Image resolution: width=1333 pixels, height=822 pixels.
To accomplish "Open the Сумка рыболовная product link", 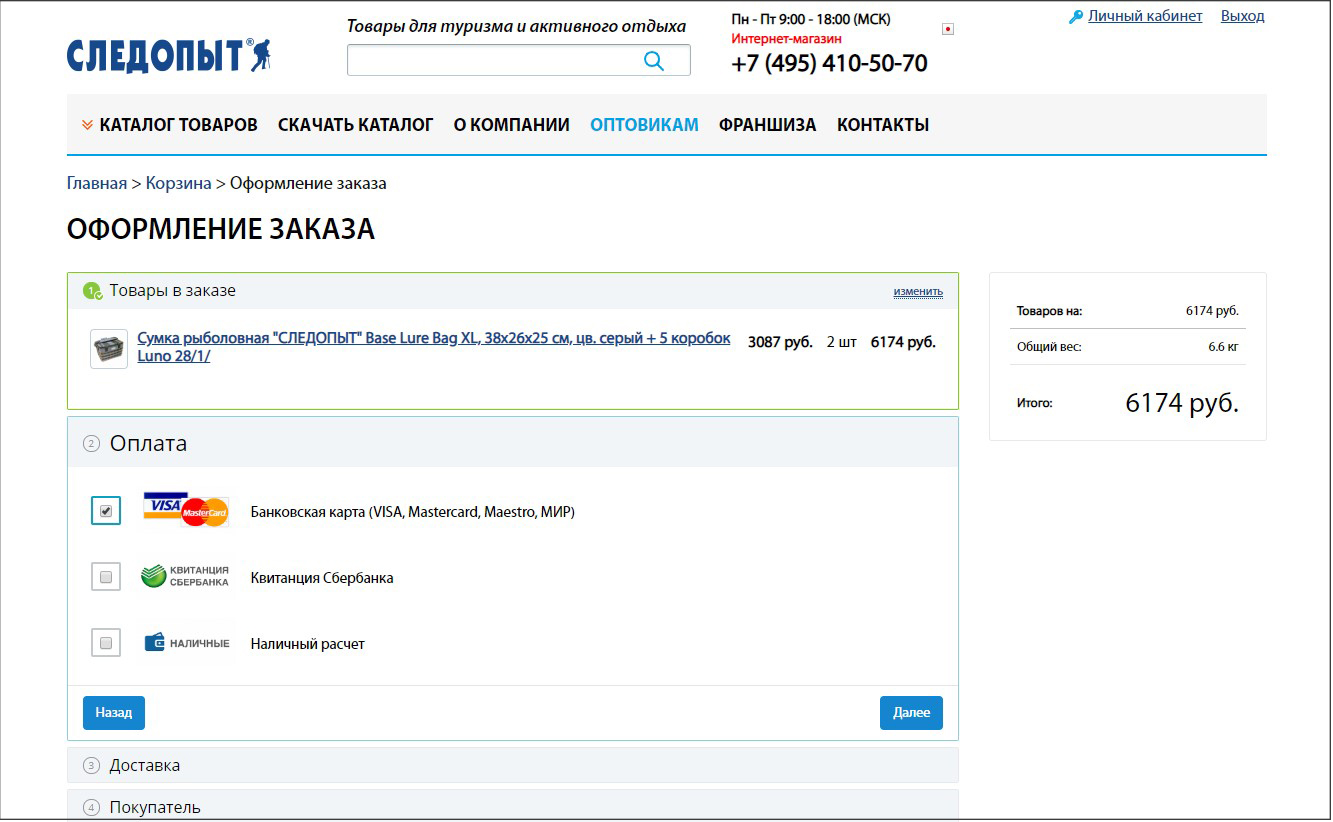I will click(434, 347).
